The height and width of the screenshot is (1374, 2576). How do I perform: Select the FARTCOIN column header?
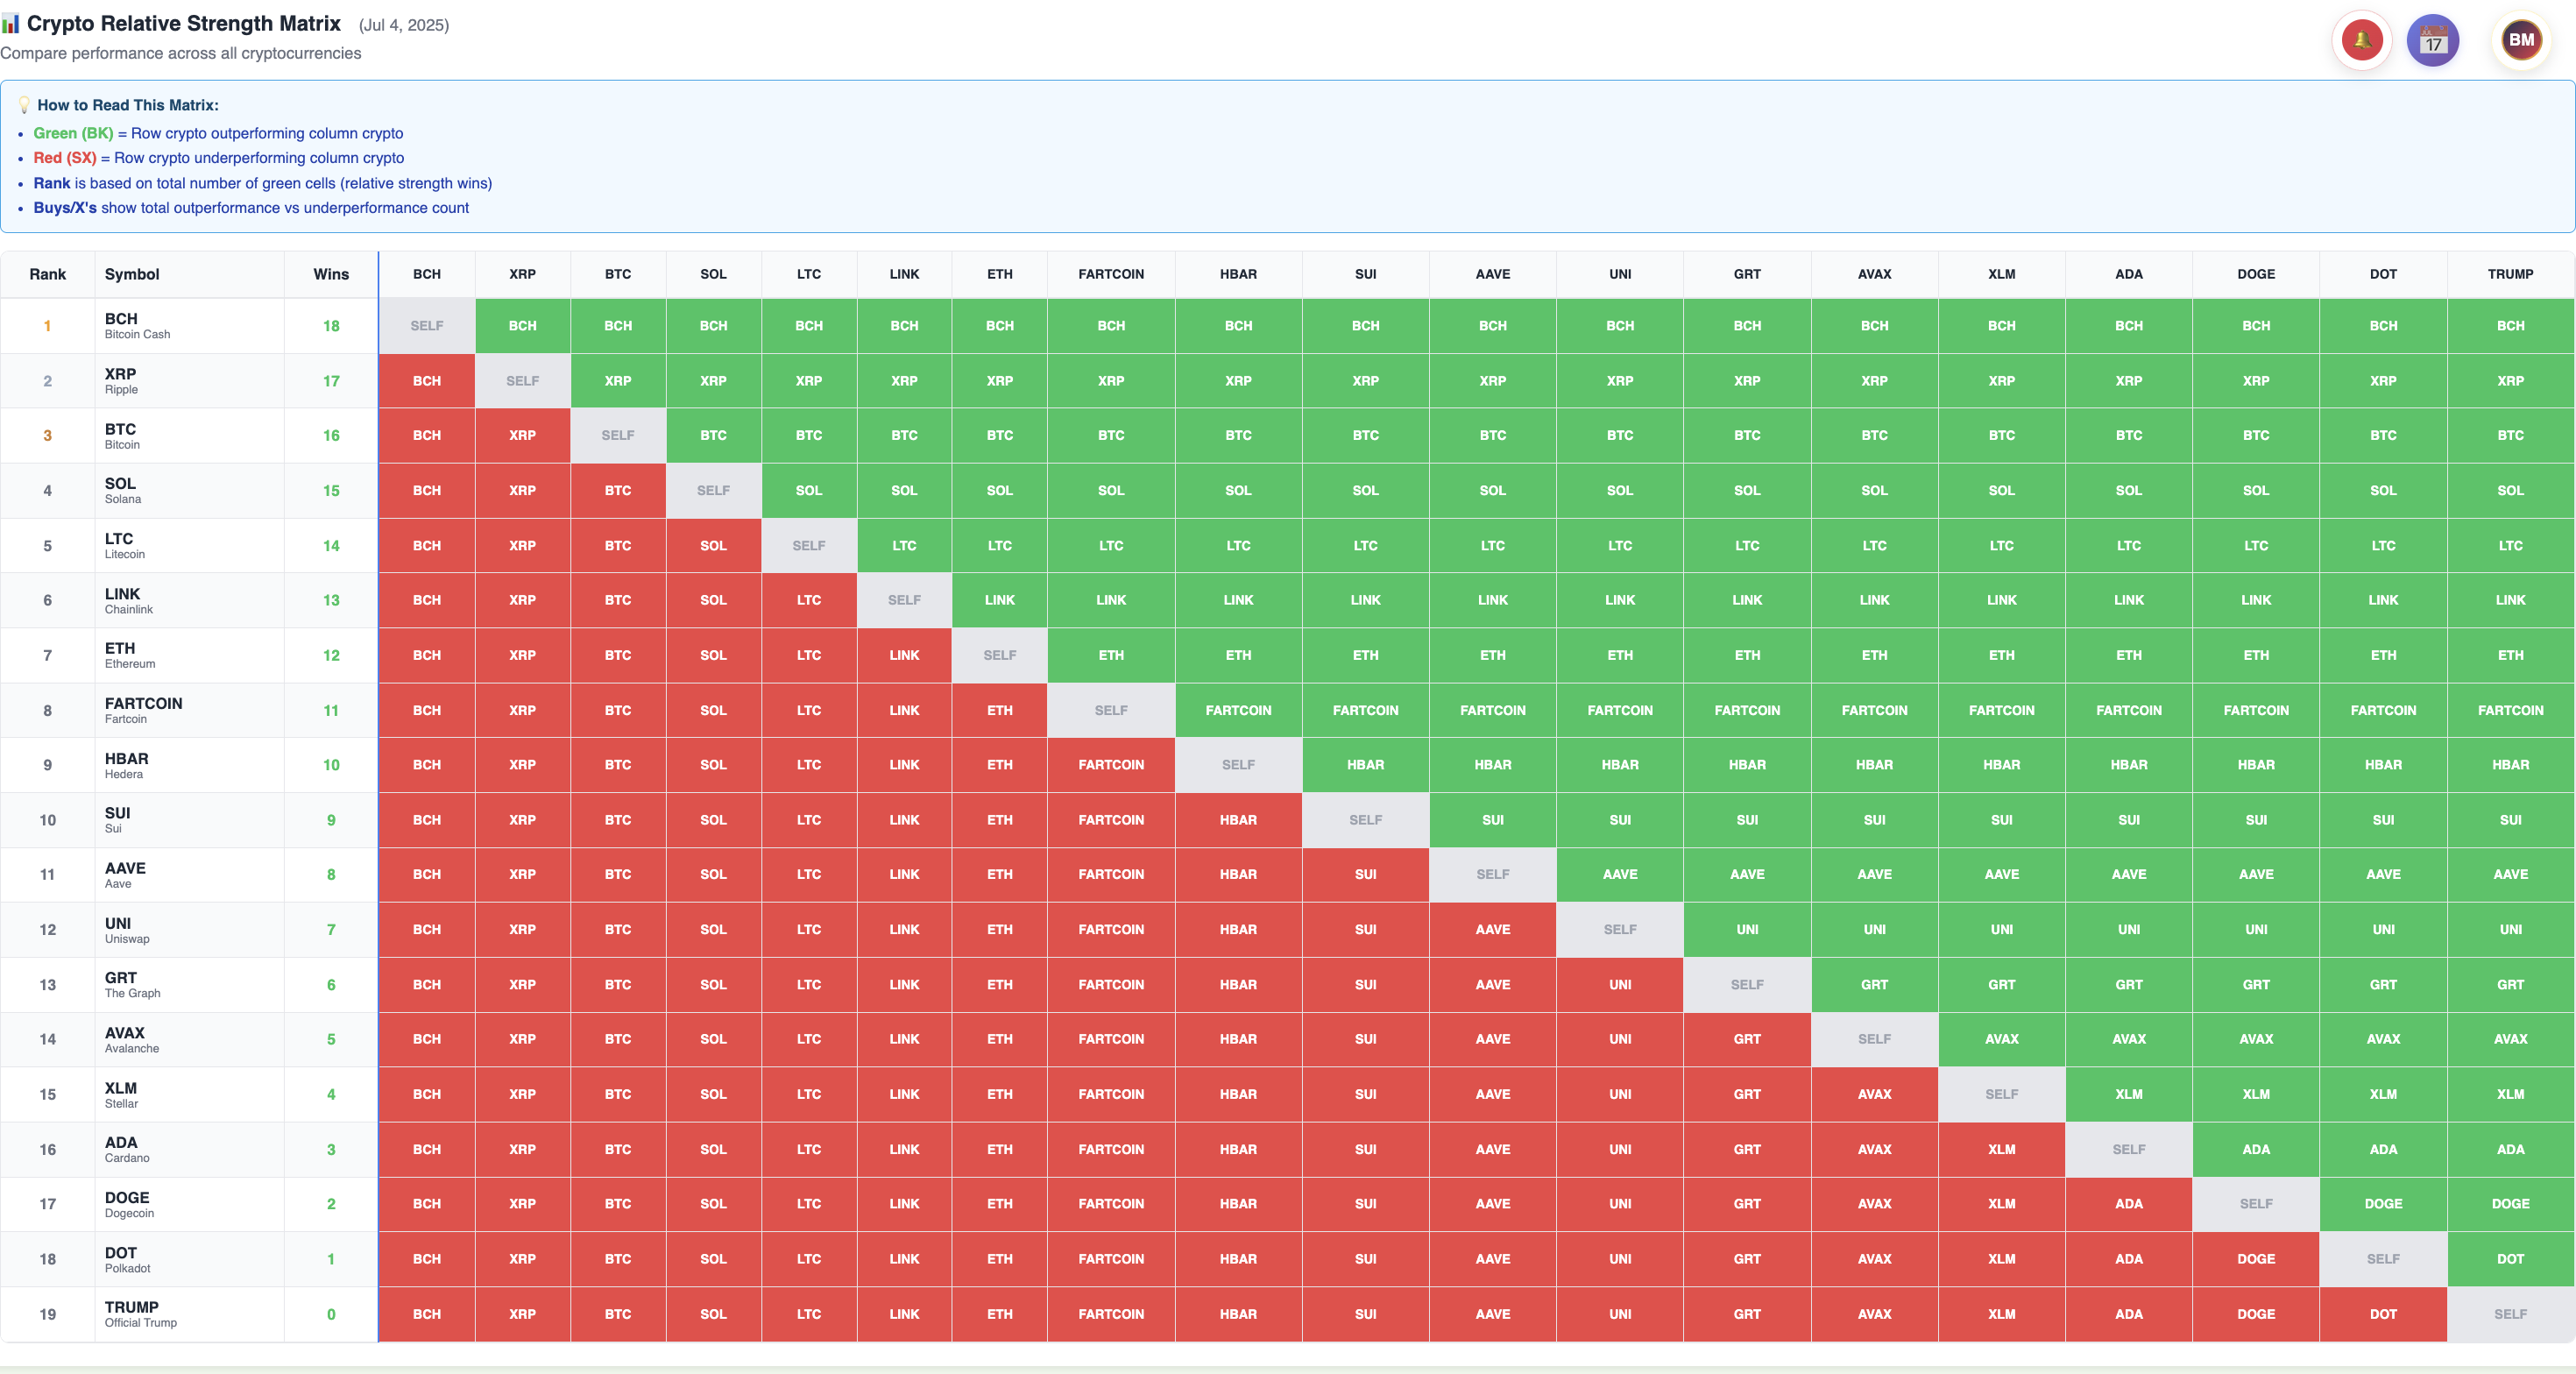(x=1110, y=274)
